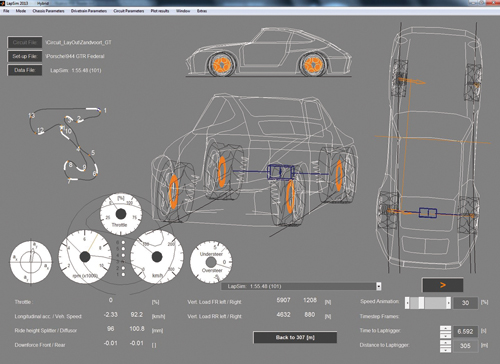
Task: Click the Speed Animation value field showing 30
Action: tap(465, 303)
